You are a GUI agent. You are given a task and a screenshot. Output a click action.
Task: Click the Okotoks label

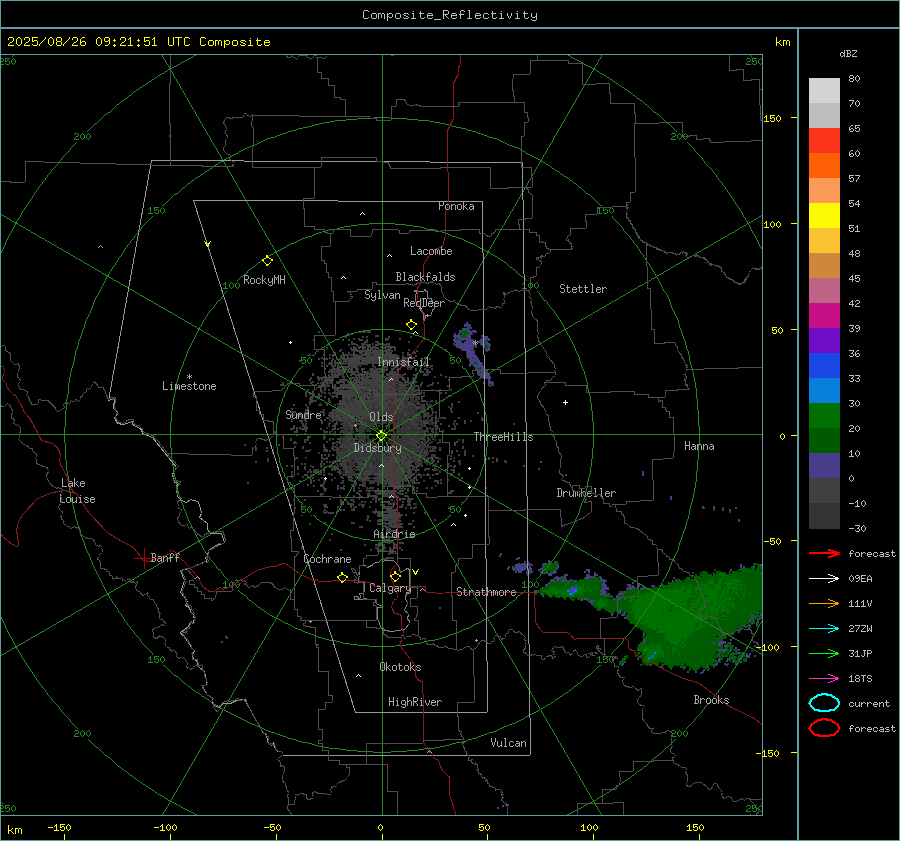click(400, 667)
